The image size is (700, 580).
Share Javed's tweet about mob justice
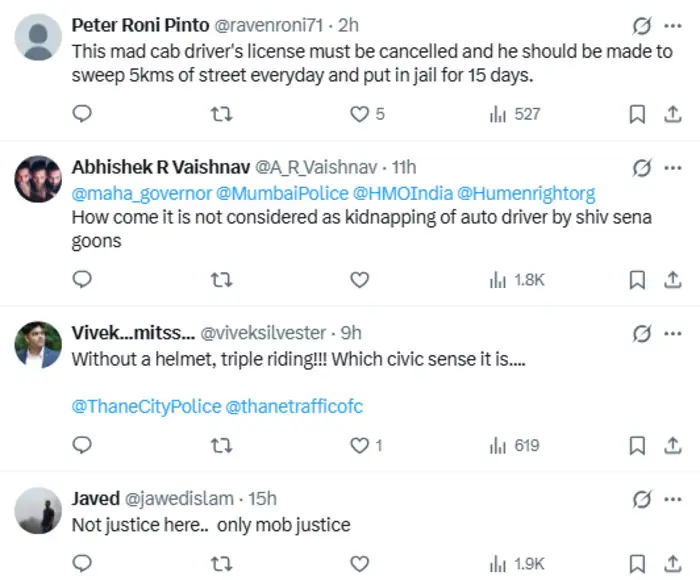pos(672,563)
